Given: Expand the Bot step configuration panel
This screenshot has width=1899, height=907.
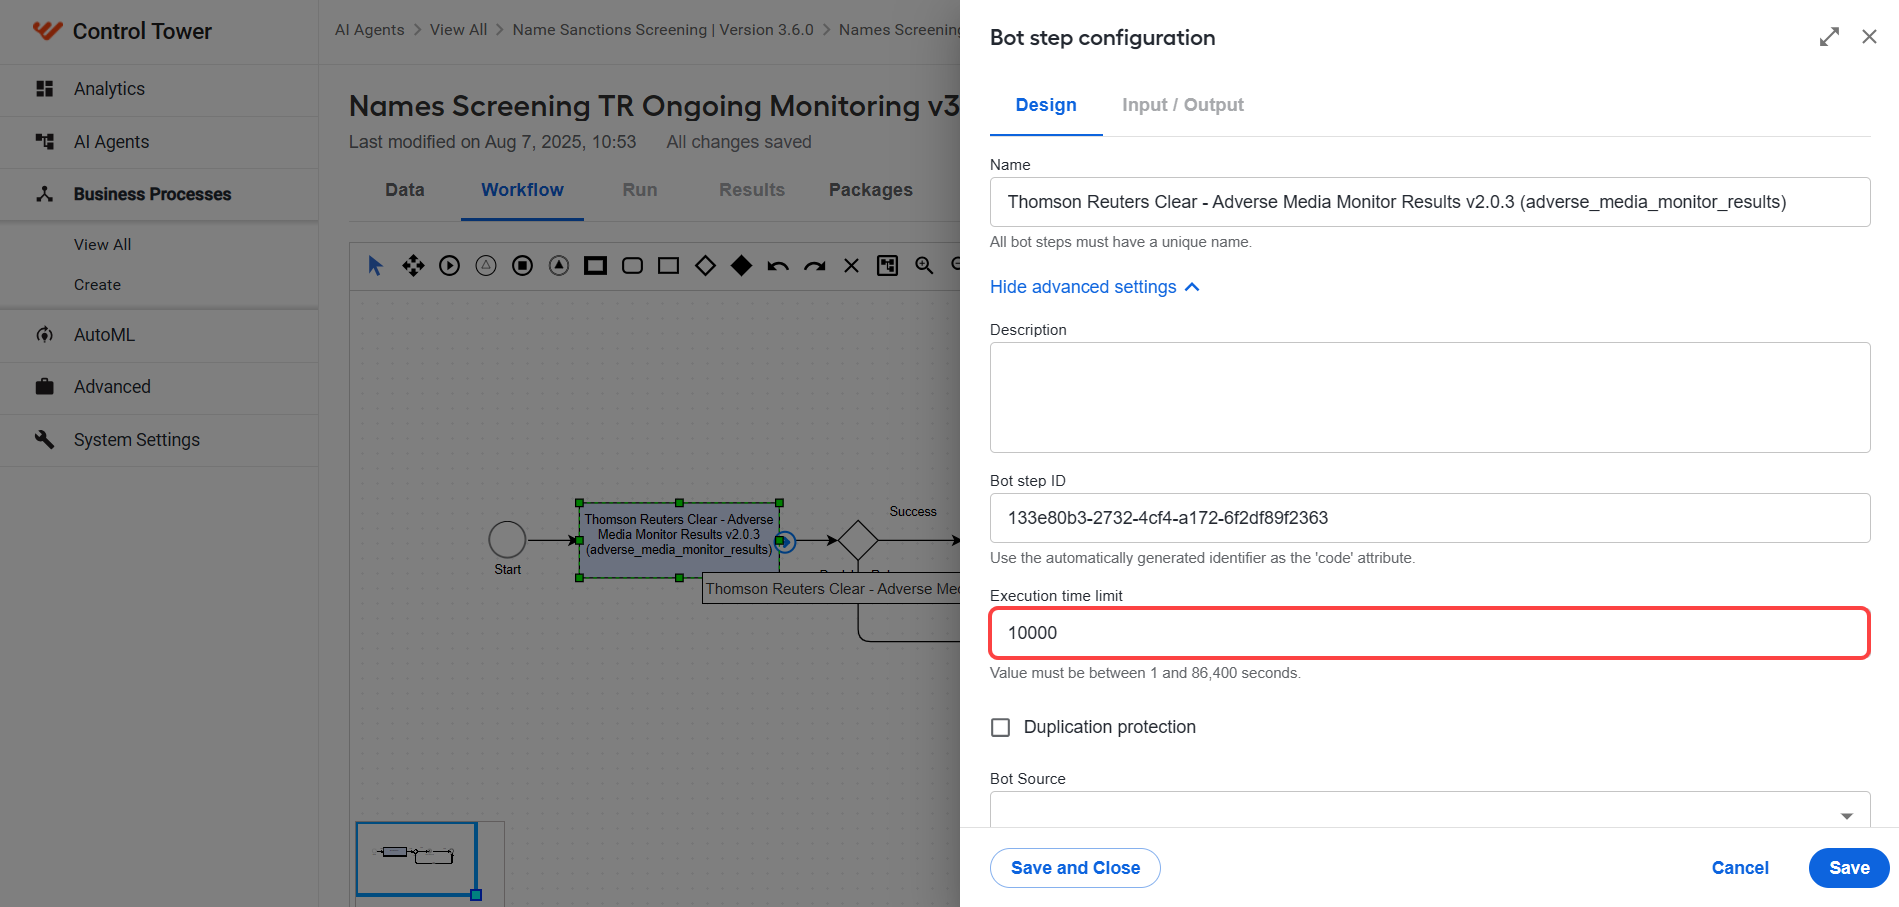Looking at the screenshot, I should point(1829,37).
